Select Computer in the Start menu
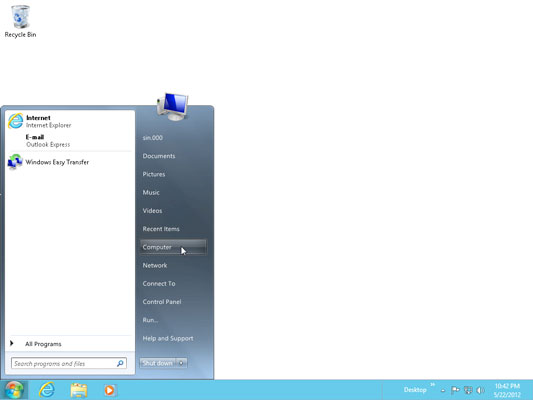The height and width of the screenshot is (400, 533). [x=173, y=247]
